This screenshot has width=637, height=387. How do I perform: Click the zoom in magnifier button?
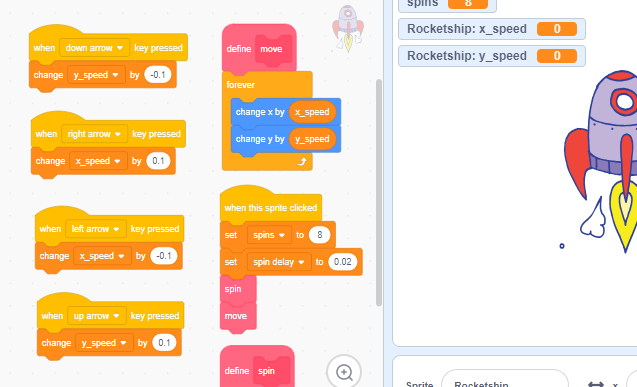[344, 372]
